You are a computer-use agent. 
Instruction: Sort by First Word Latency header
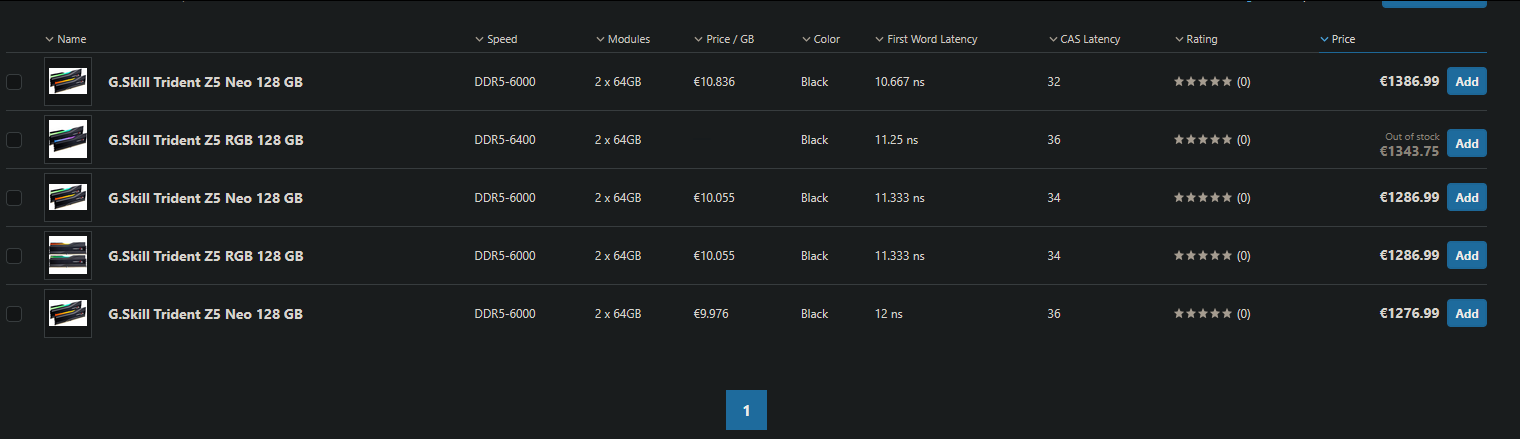pos(926,39)
